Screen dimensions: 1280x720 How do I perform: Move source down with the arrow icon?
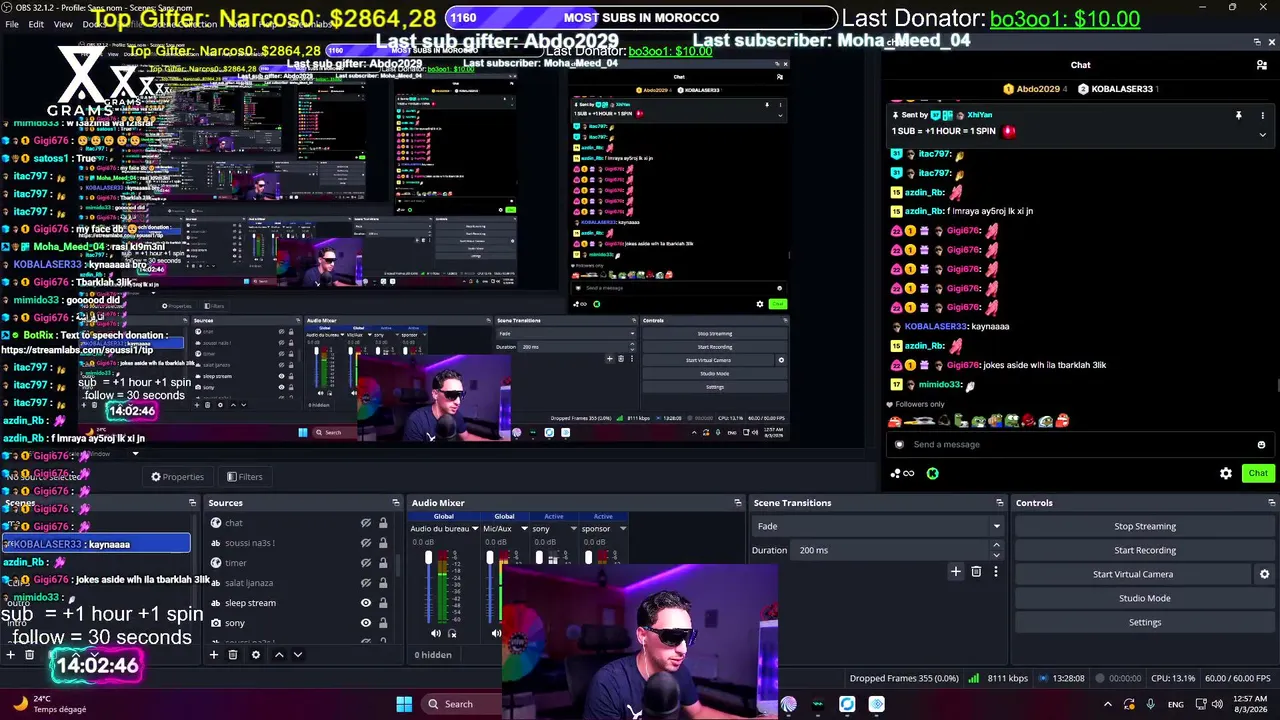click(298, 655)
